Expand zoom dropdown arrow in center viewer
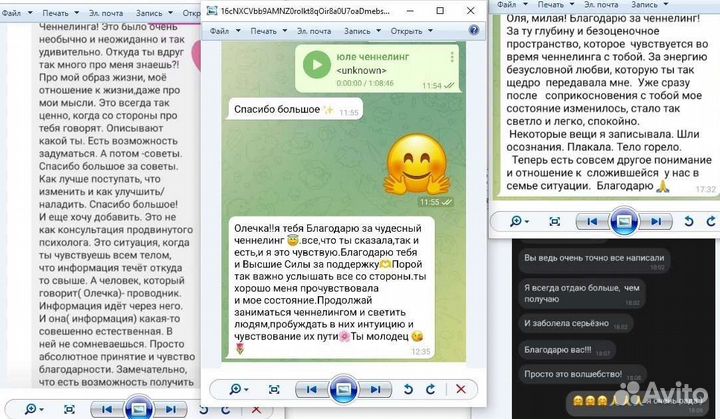Screen dimensions: 720x419 (247, 390)
